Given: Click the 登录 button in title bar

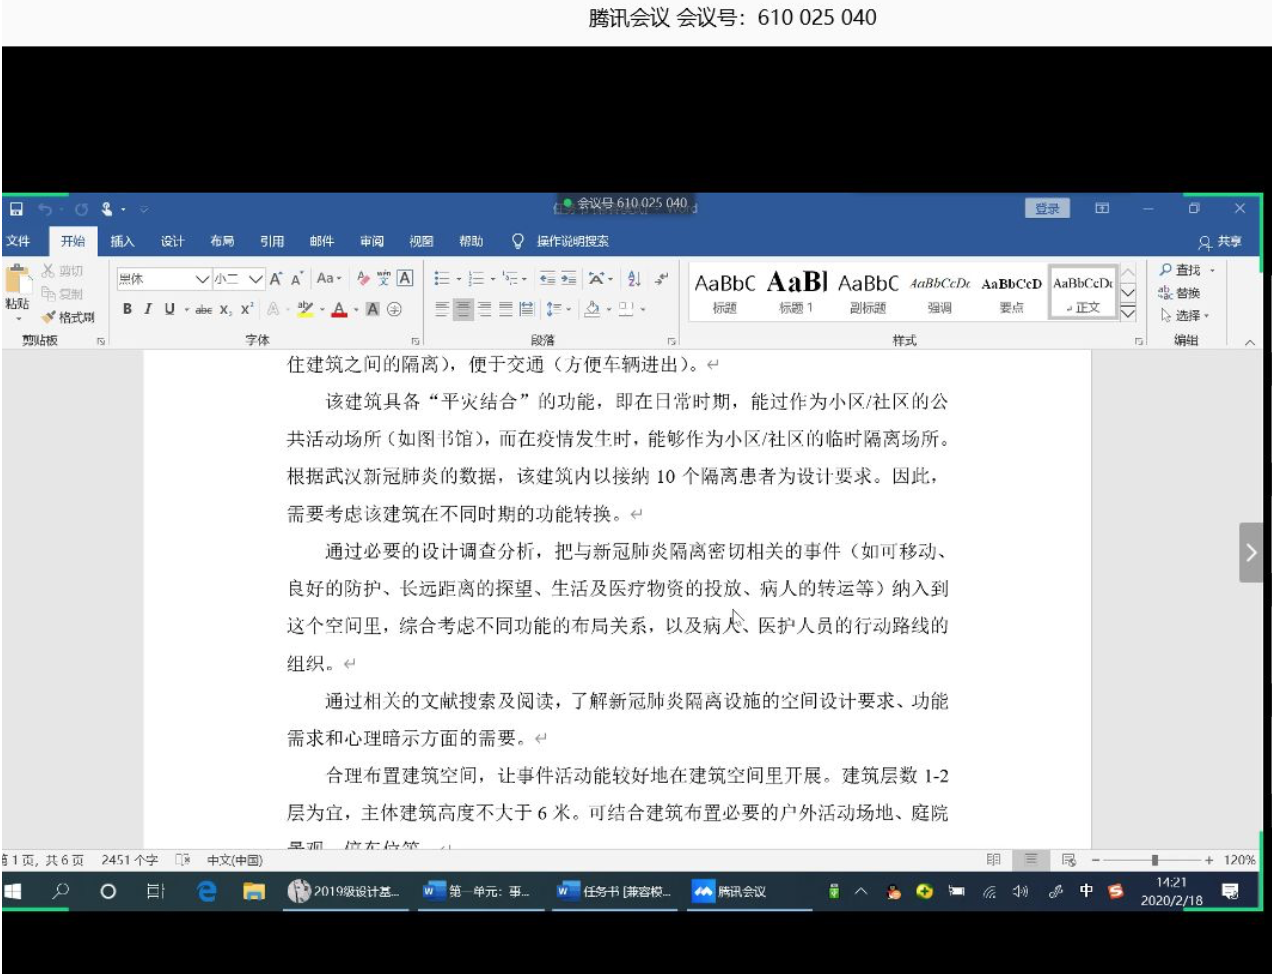Looking at the screenshot, I should (x=1047, y=209).
